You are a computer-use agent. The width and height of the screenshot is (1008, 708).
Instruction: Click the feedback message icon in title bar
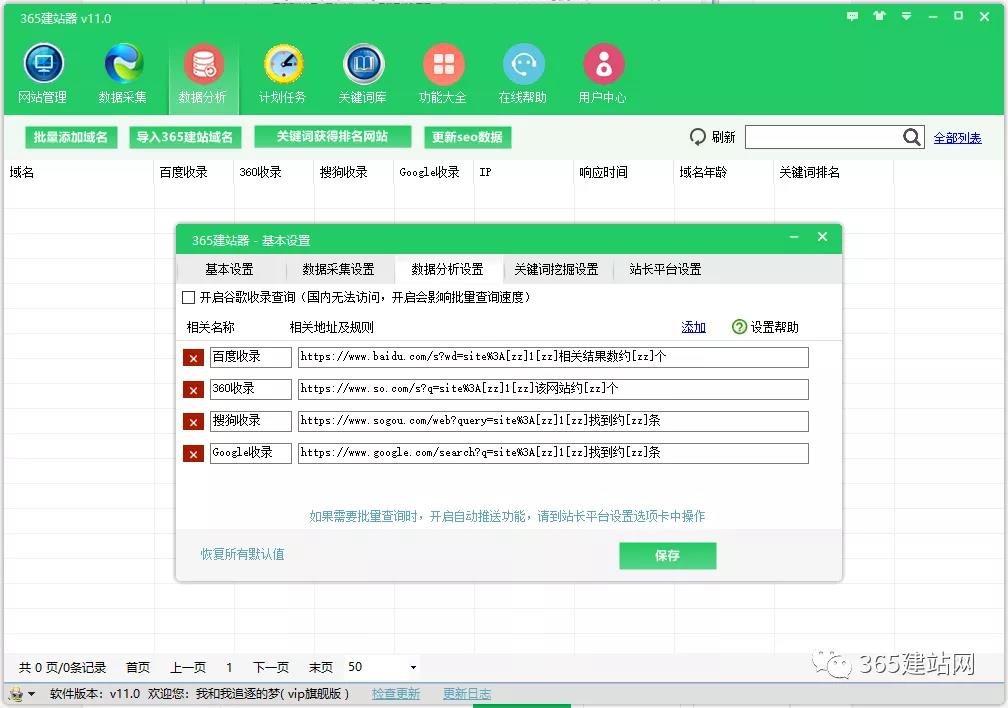pos(852,16)
